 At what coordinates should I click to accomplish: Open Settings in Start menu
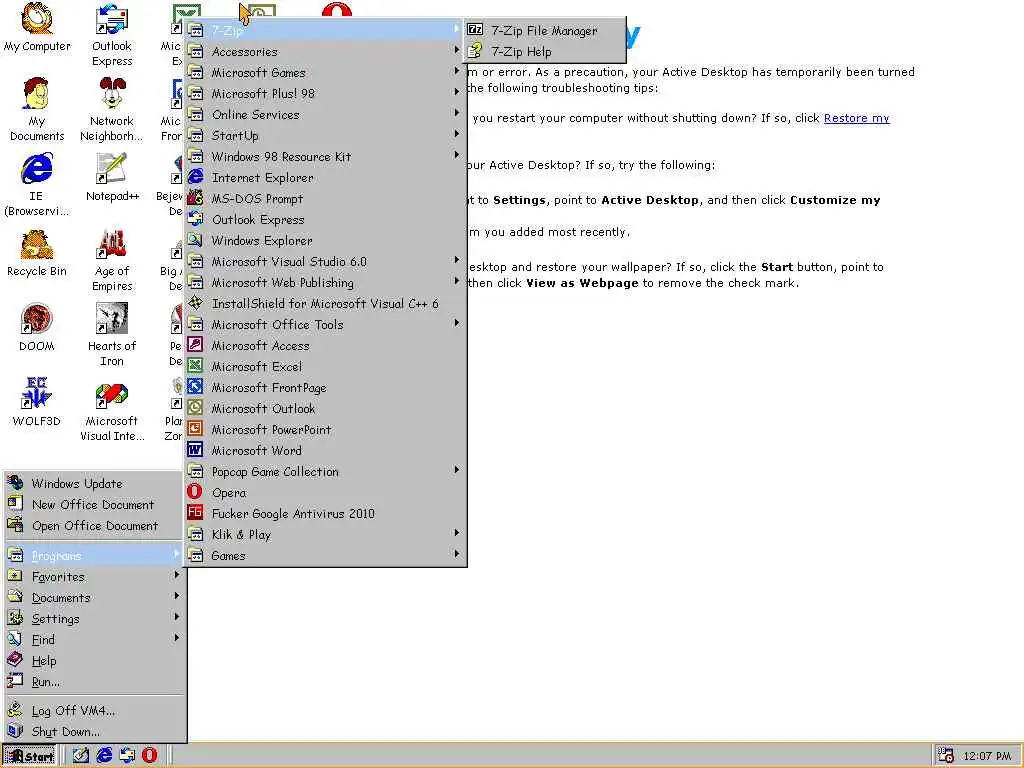pyautogui.click(x=94, y=618)
